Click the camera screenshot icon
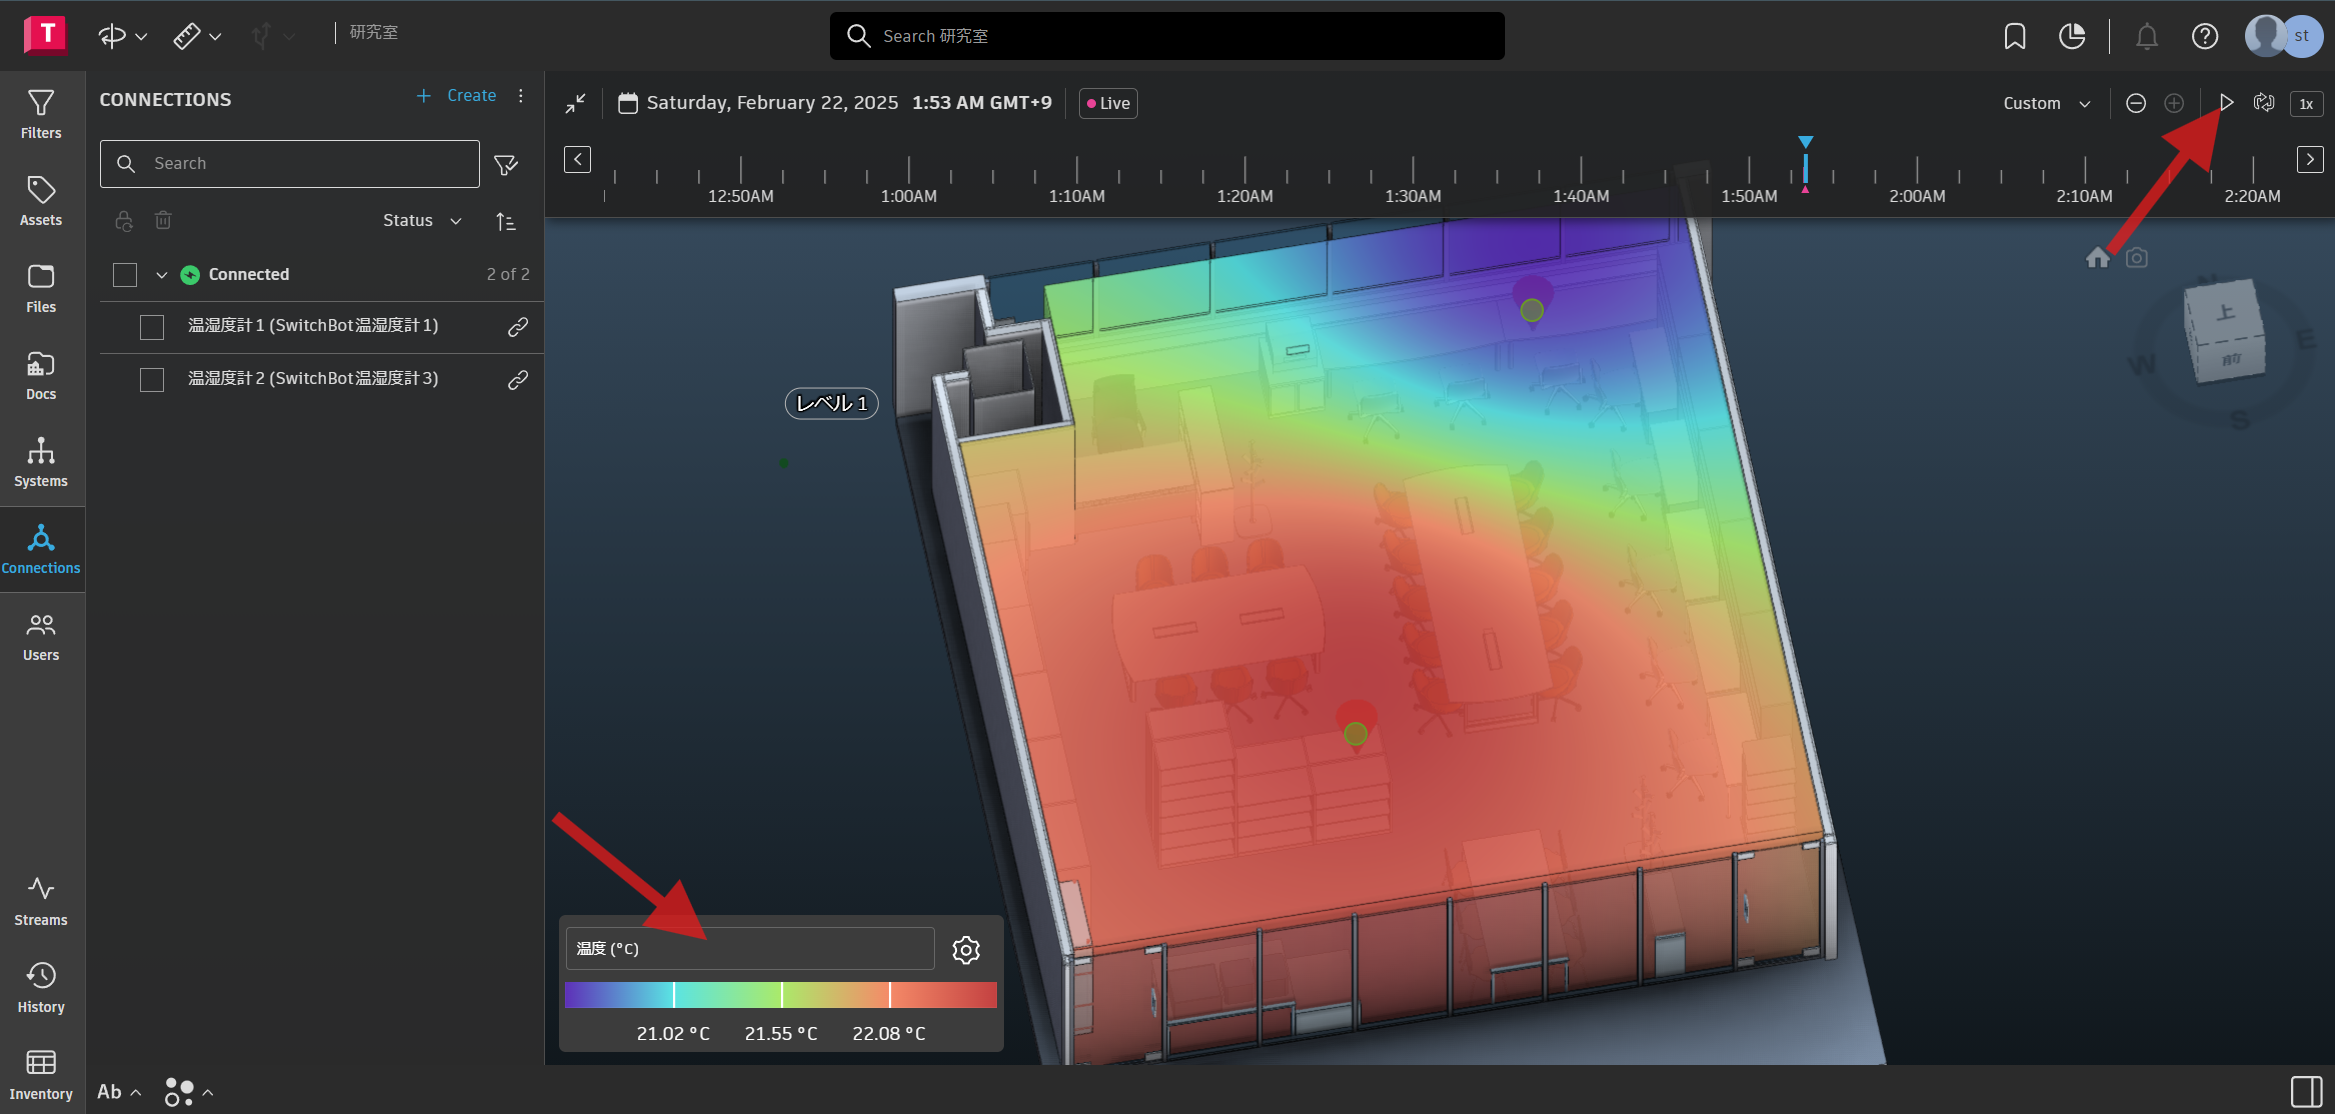Viewport: 2335px width, 1114px height. (x=2137, y=258)
